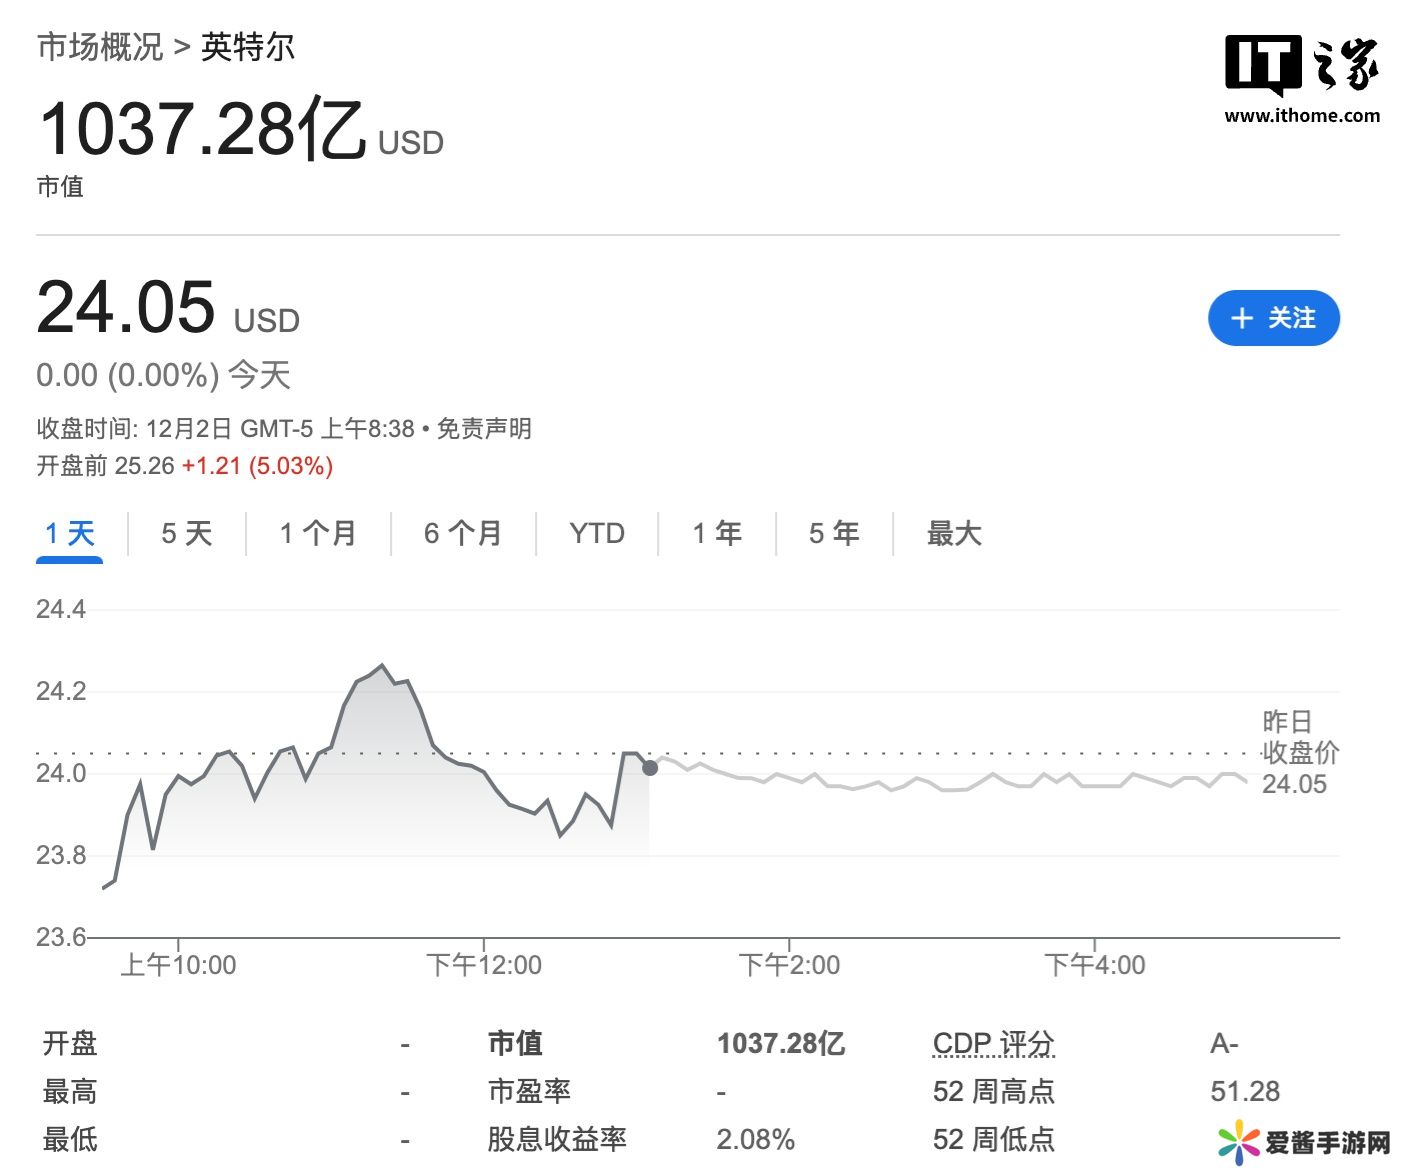
Task: Click the www.ithome.com watermark text
Action: click(x=1302, y=115)
